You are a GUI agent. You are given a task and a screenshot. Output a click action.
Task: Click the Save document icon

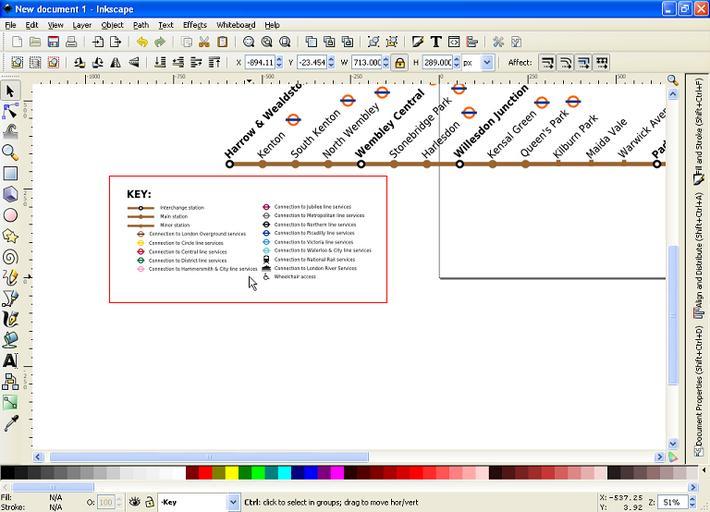pyautogui.click(x=53, y=42)
